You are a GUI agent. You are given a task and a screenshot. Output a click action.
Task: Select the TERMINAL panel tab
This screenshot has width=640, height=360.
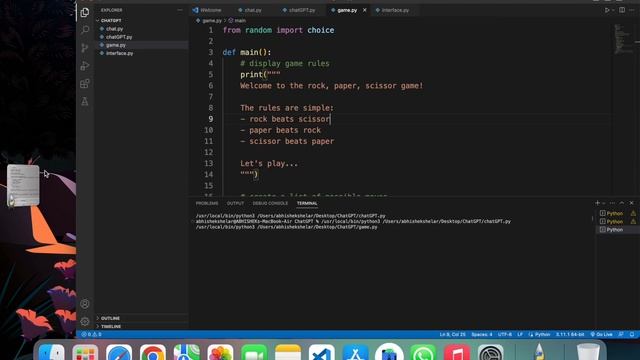(x=307, y=203)
